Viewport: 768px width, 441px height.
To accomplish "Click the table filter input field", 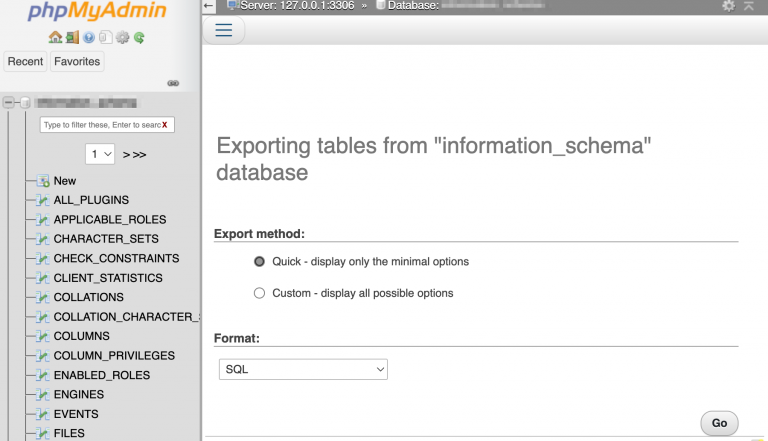I will (100, 125).
